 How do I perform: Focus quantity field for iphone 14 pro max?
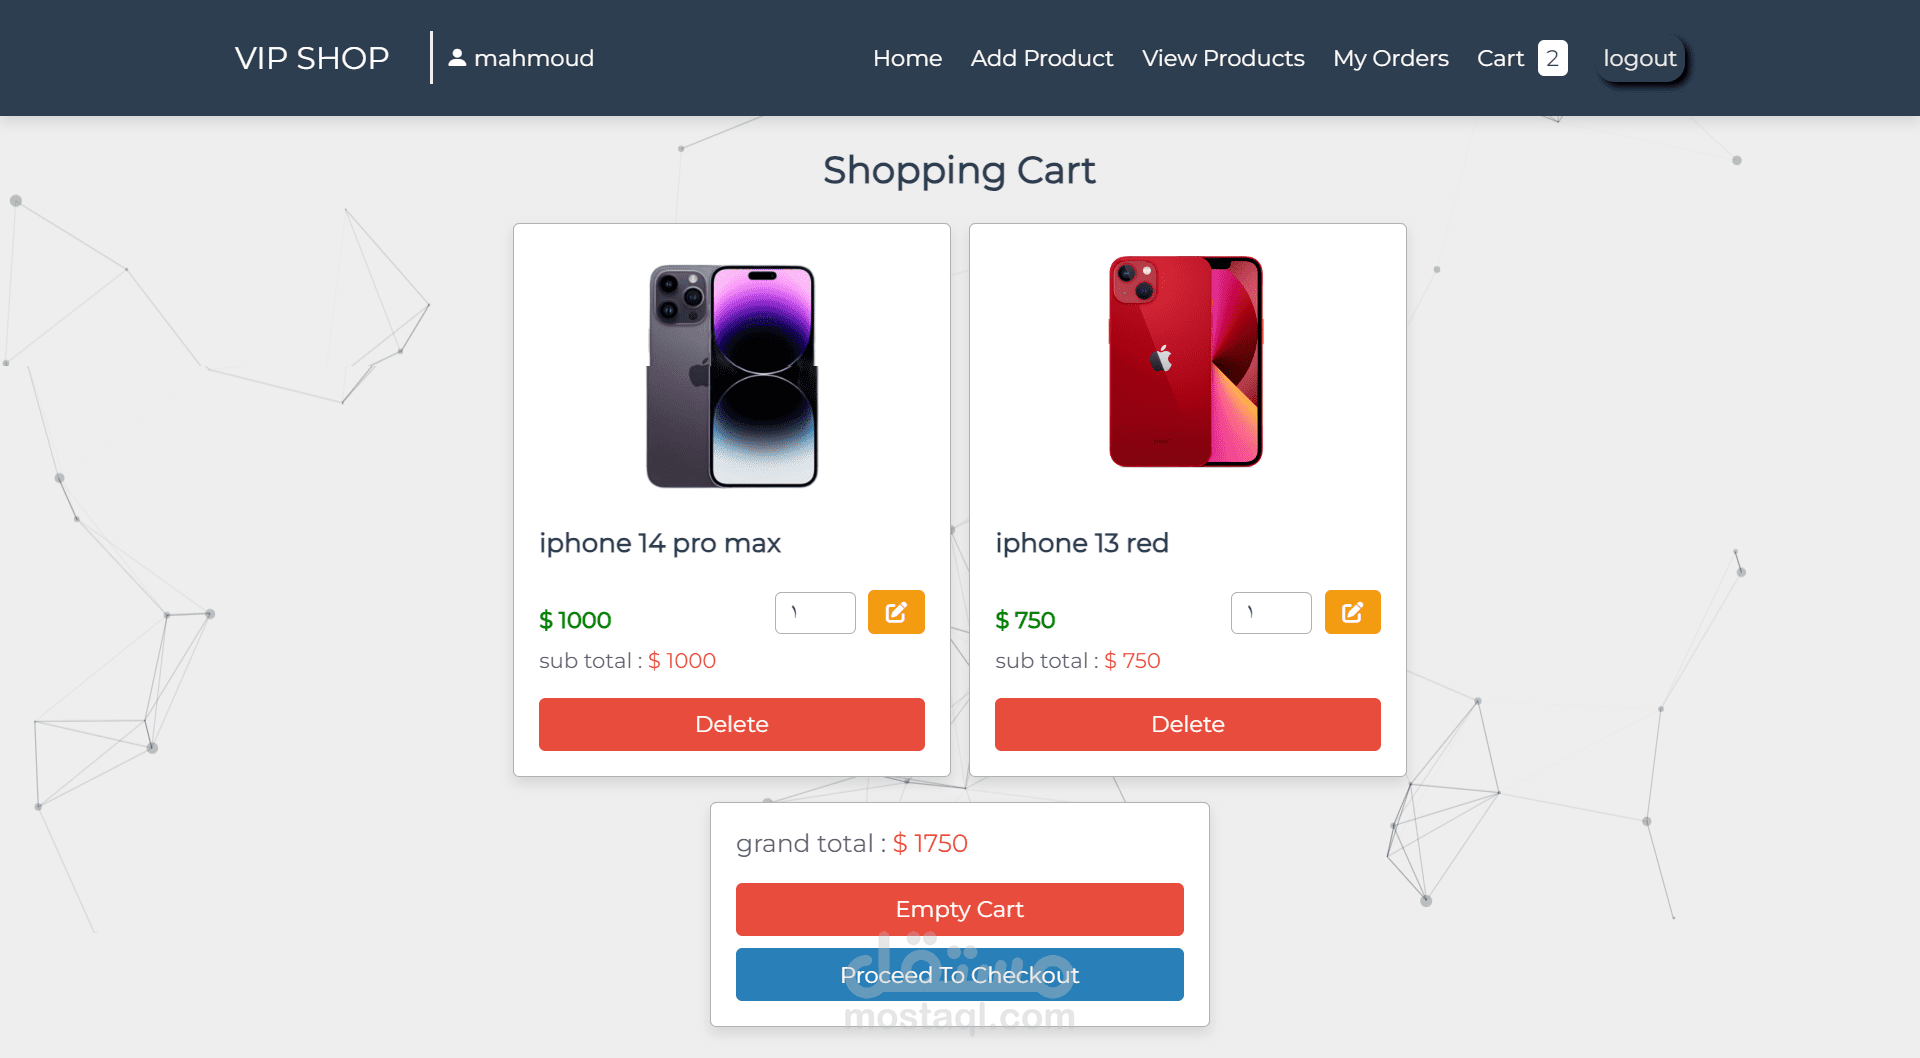pos(815,612)
